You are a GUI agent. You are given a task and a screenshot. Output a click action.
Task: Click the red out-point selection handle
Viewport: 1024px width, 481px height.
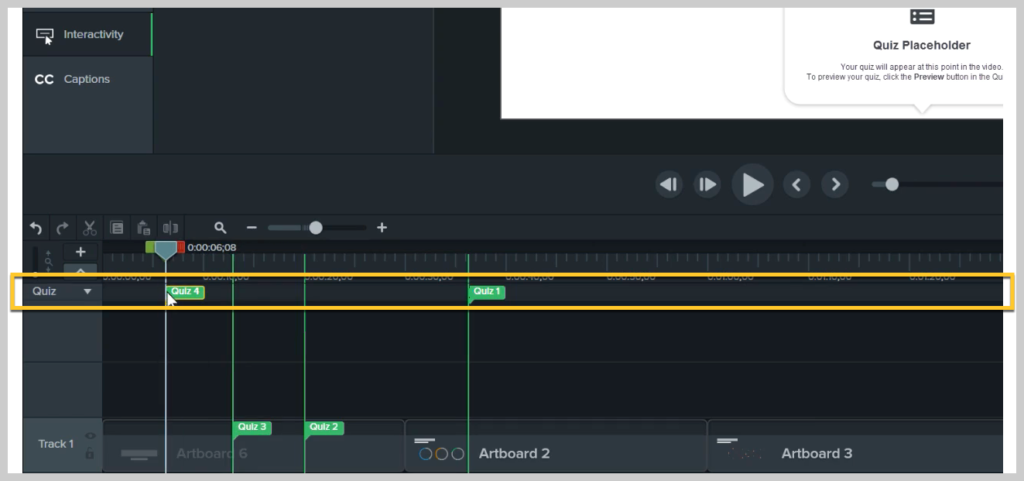(181, 247)
